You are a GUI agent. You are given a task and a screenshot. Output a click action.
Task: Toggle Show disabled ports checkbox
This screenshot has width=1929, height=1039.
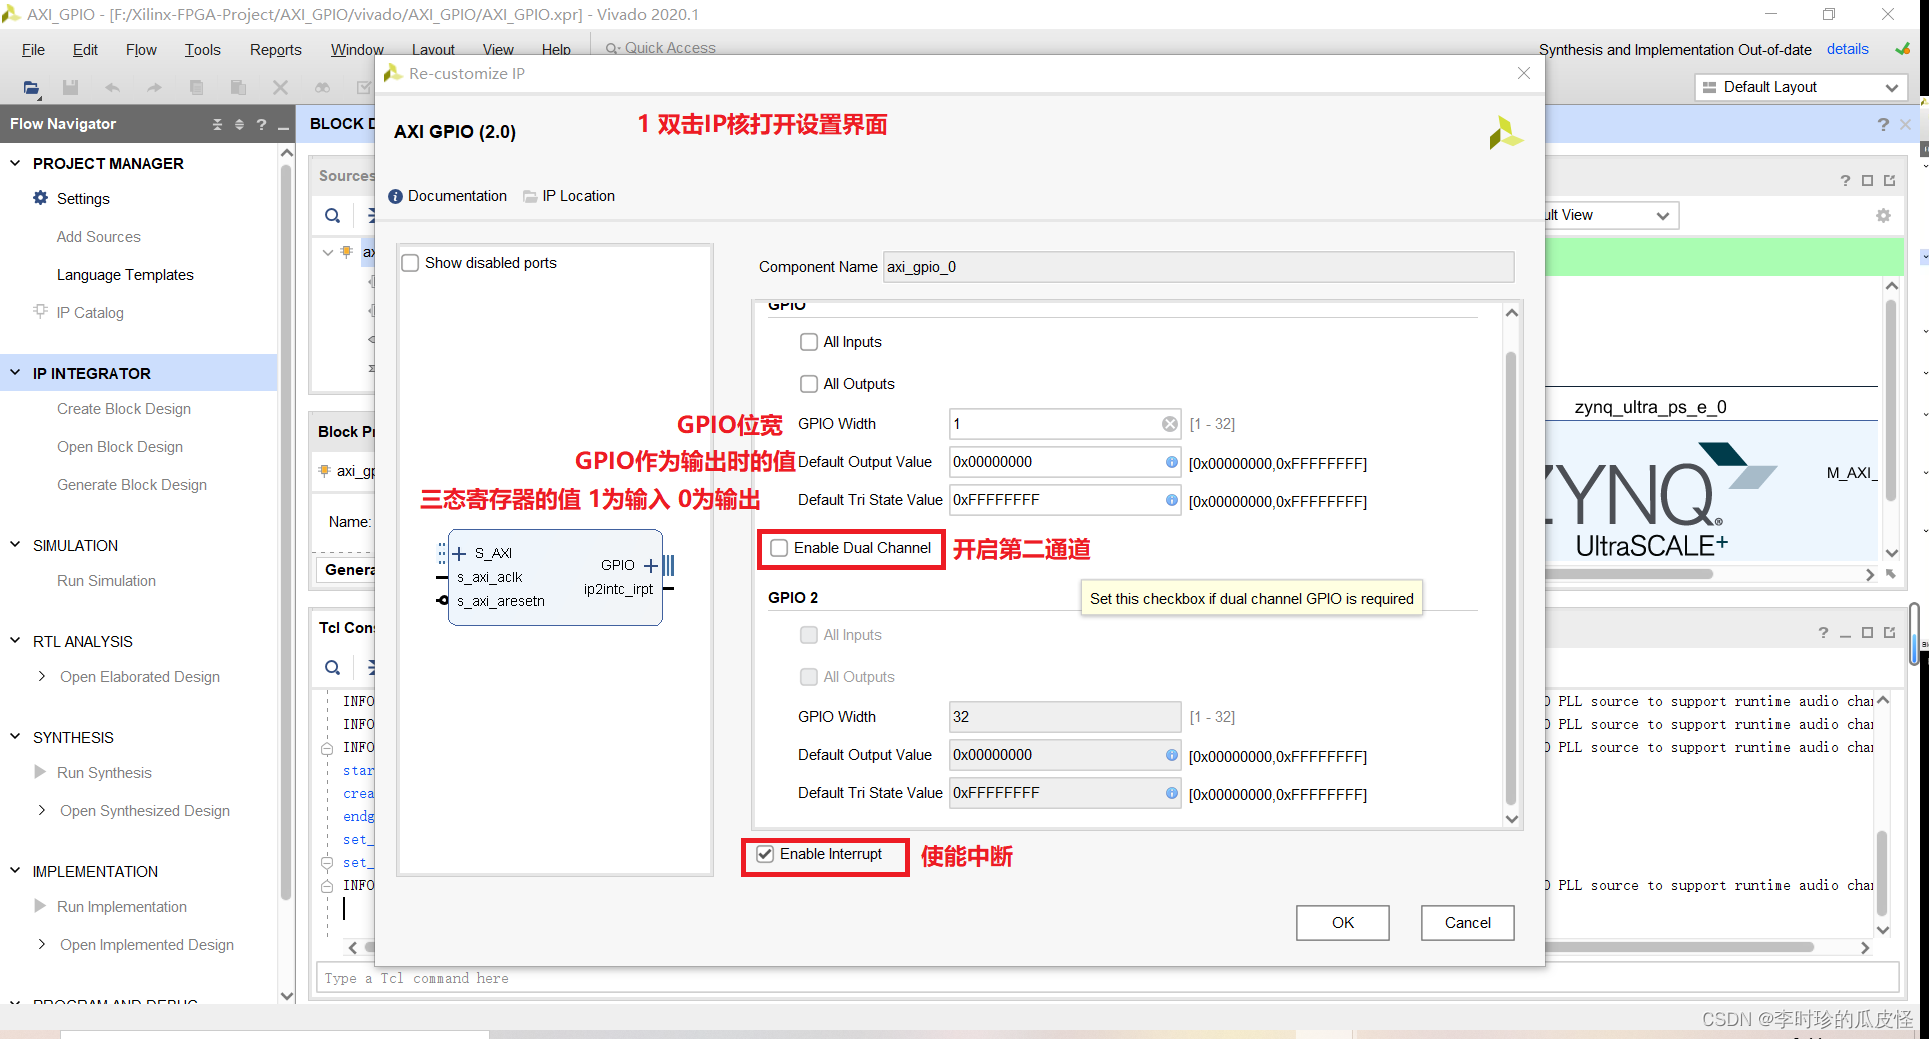point(410,263)
